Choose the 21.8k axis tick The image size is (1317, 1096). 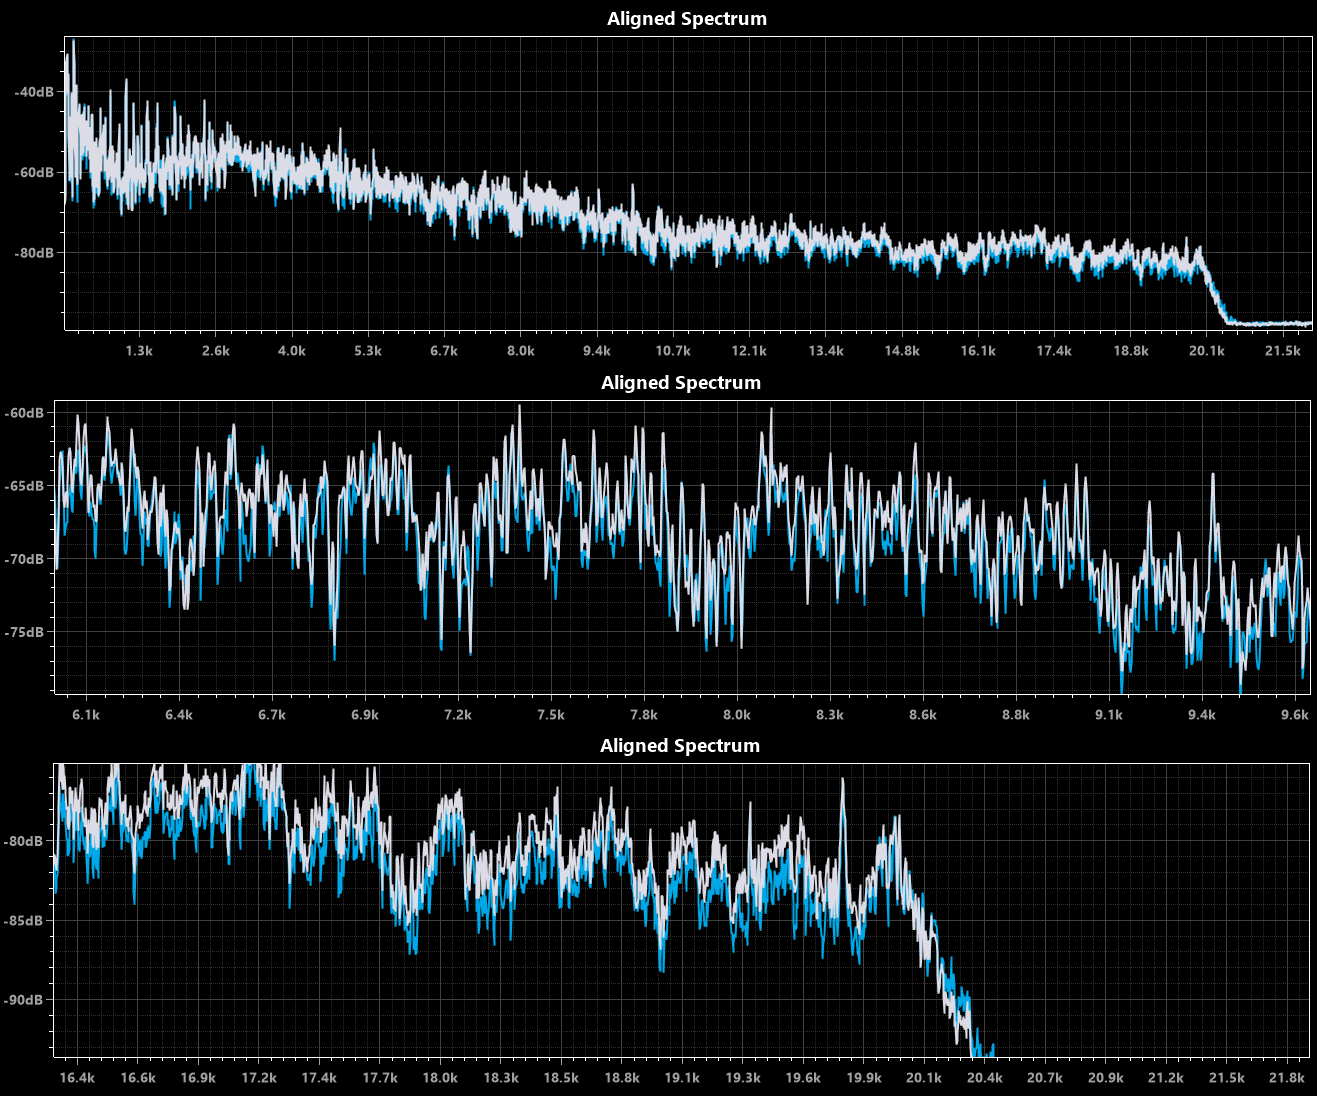pos(1287,1078)
